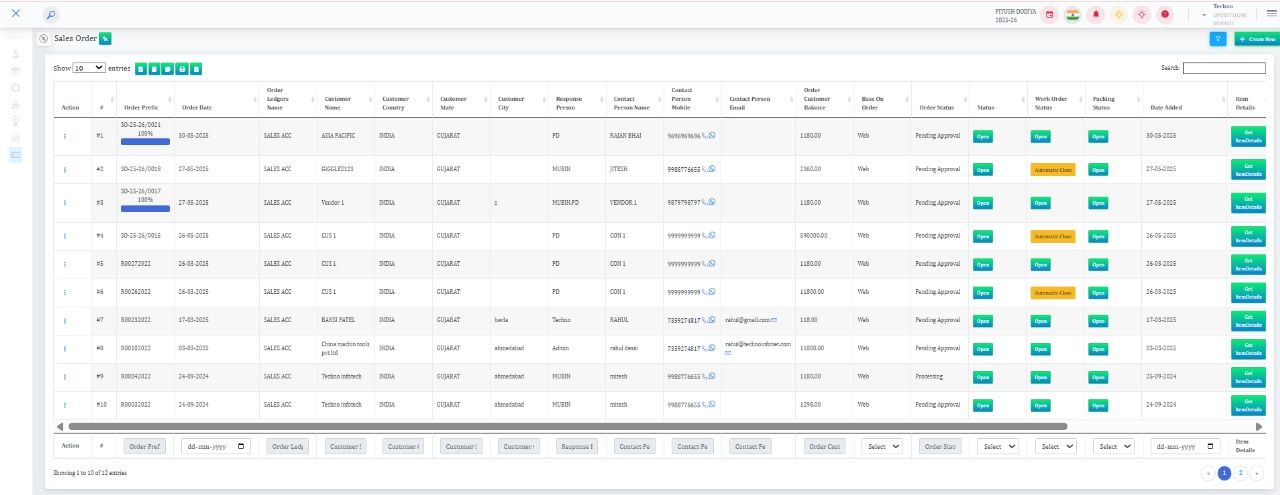The width and height of the screenshot is (1280, 495).
Task: Open action menu dots for row #4
Action: click(x=65, y=236)
